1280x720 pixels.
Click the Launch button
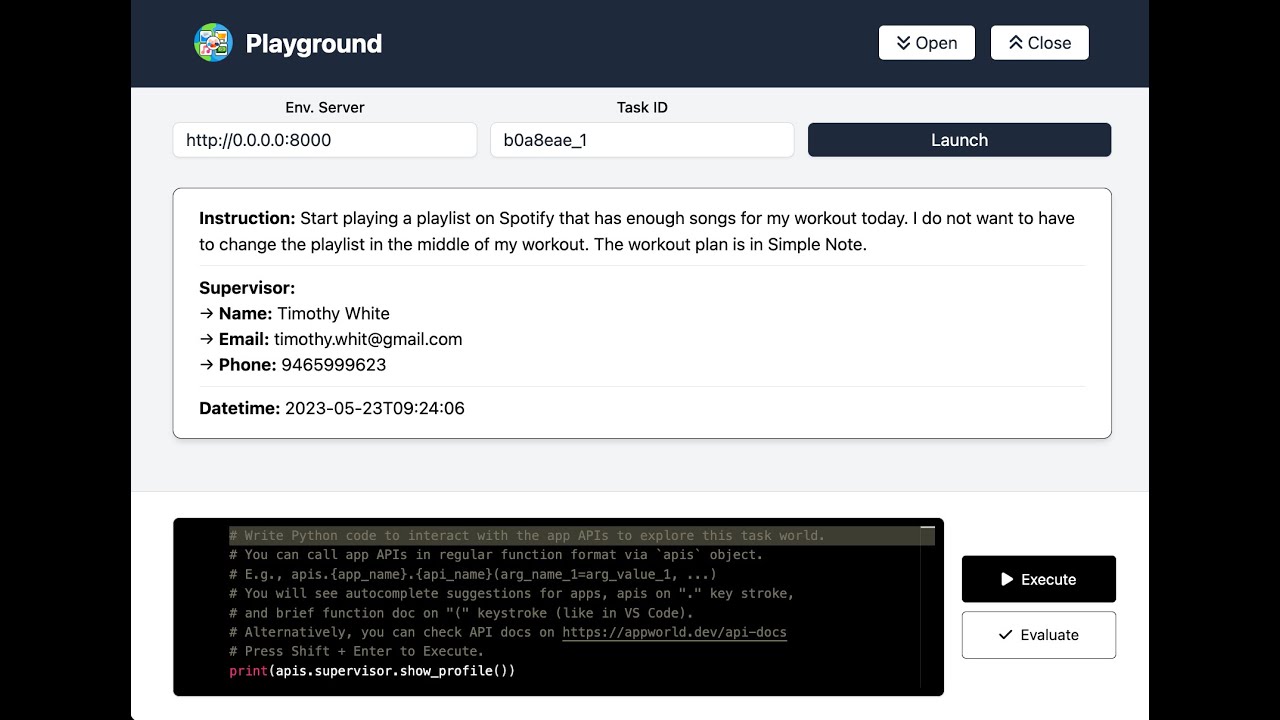[x=959, y=140]
